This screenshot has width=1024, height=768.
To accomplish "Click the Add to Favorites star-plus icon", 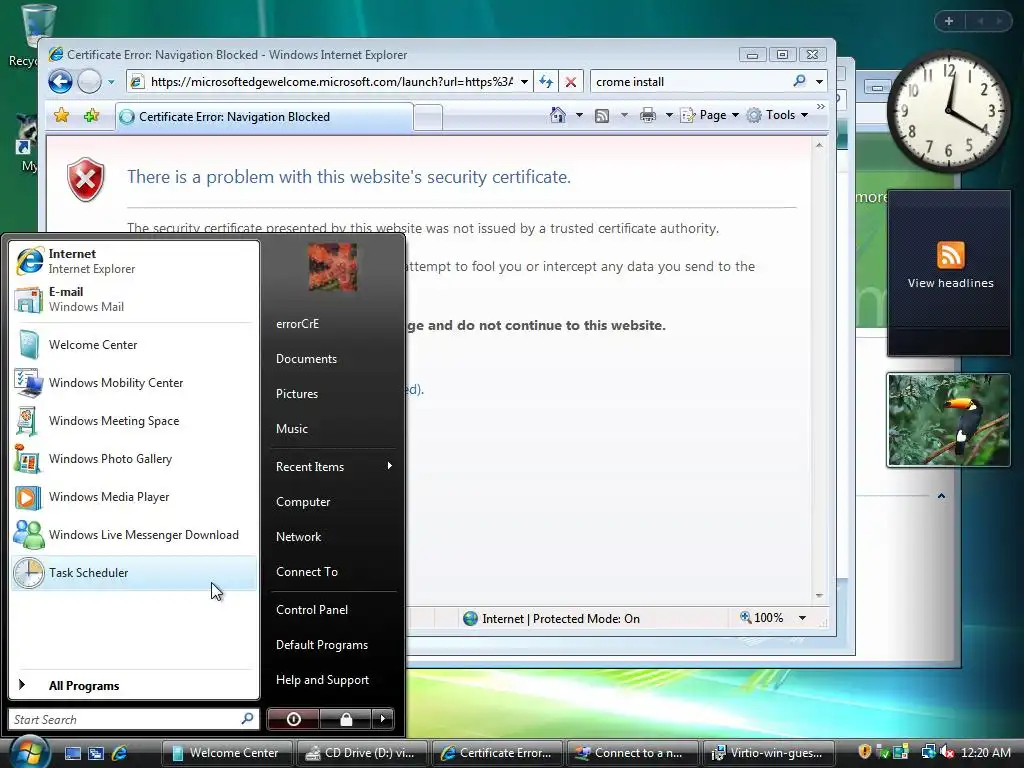I will (91, 116).
